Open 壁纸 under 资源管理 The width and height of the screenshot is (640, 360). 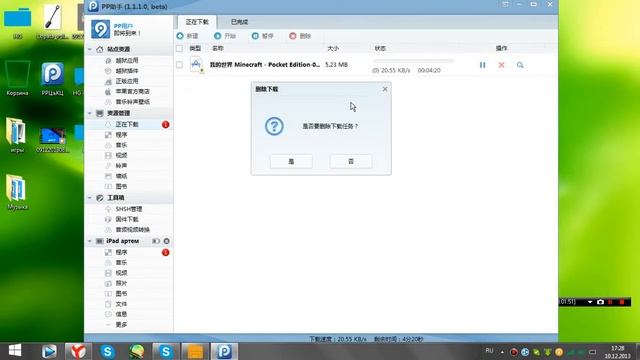click(x=121, y=176)
